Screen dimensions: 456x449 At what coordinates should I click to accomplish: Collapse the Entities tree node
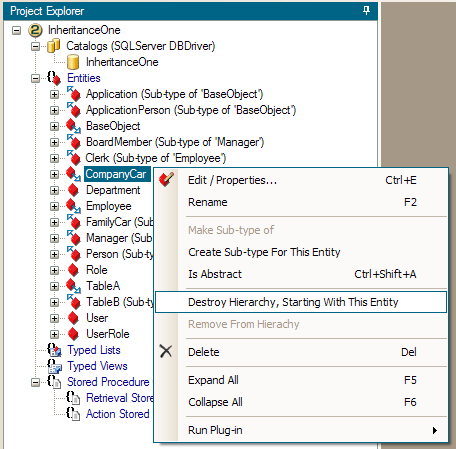coord(35,78)
